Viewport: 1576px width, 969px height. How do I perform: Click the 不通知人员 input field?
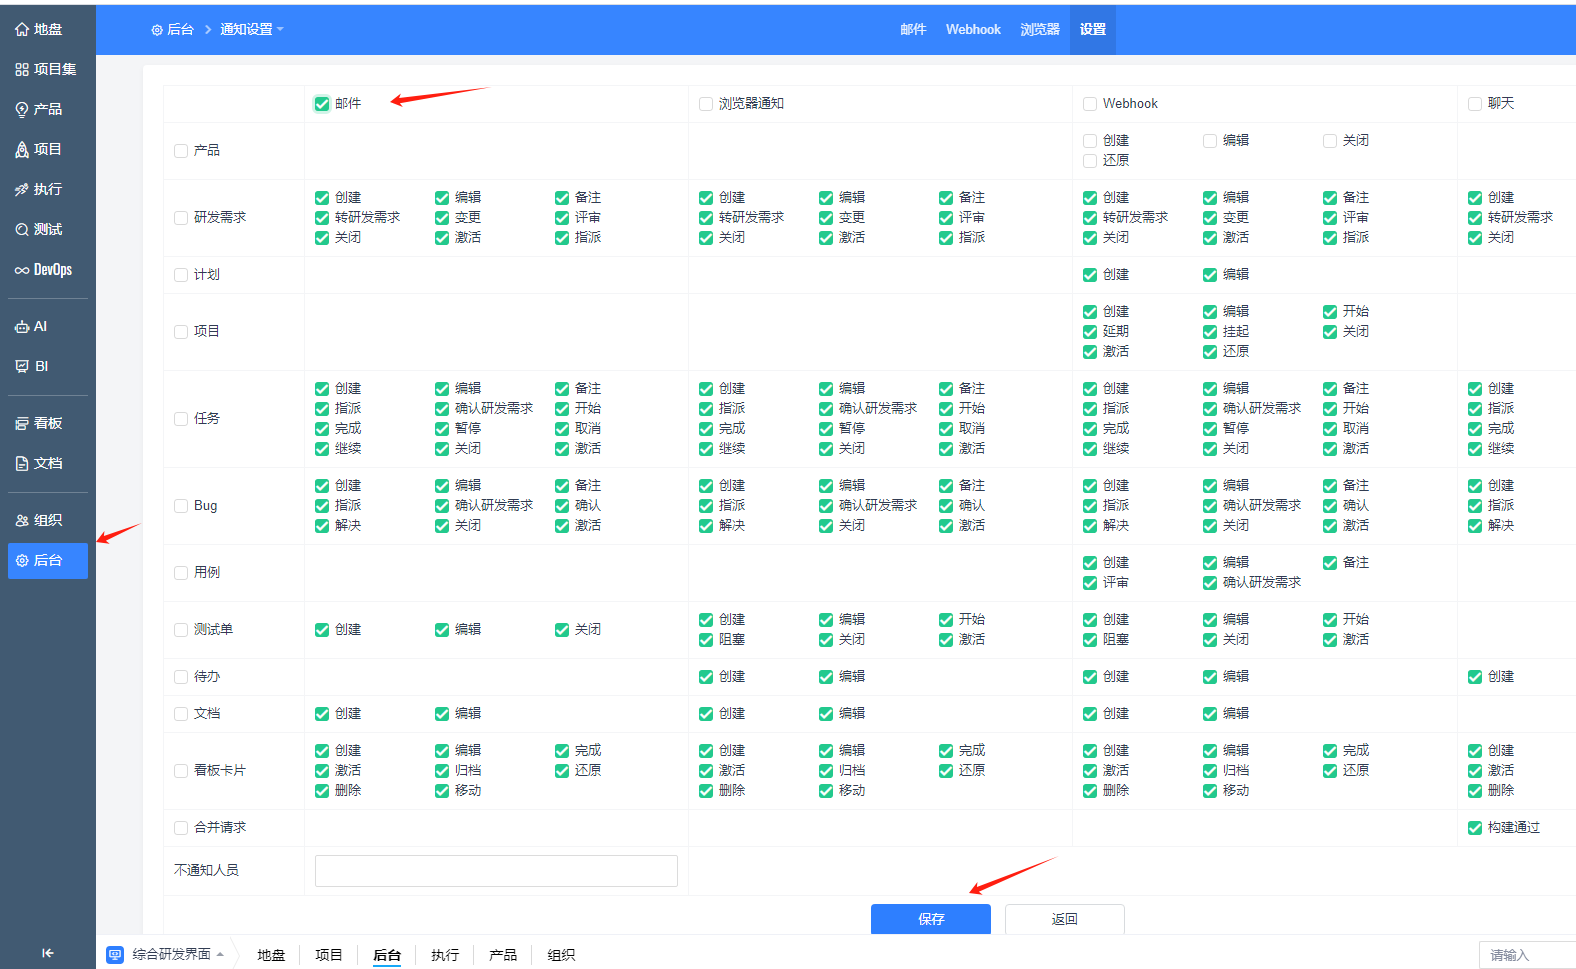click(496, 871)
